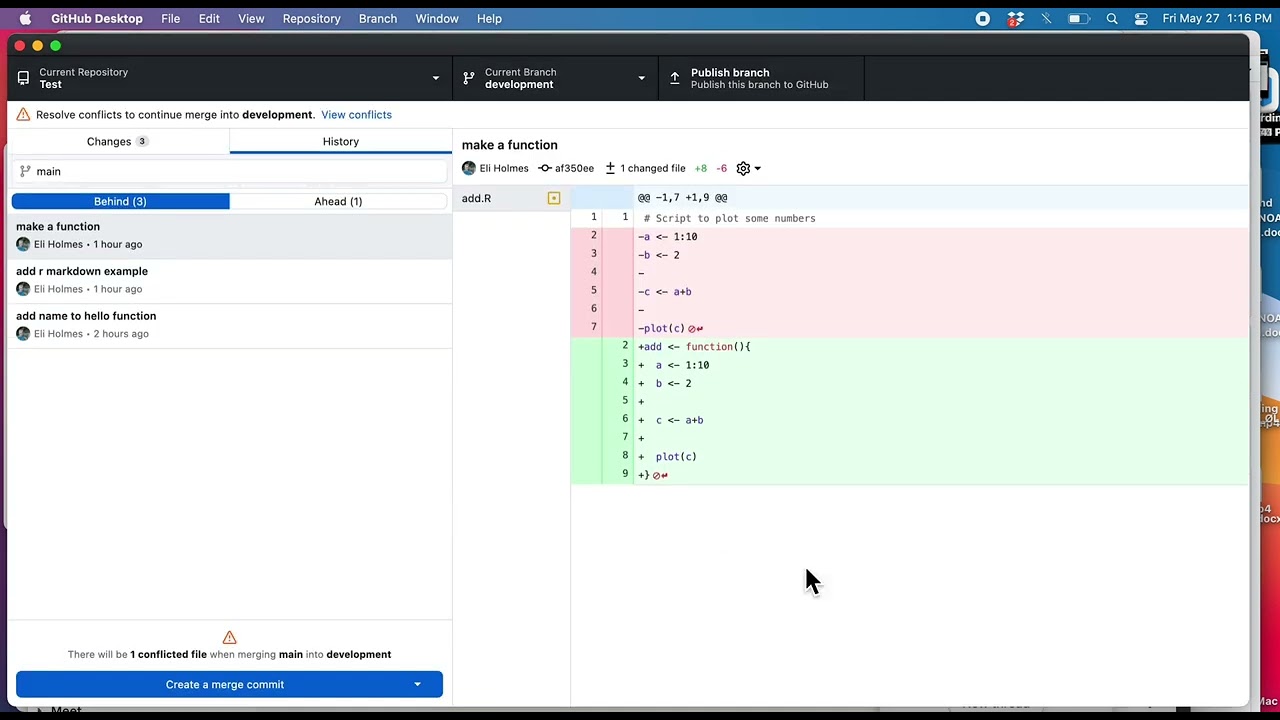1280x720 pixels.
Task: Click the commit SHA icon next to af350ee
Action: pyautogui.click(x=545, y=168)
